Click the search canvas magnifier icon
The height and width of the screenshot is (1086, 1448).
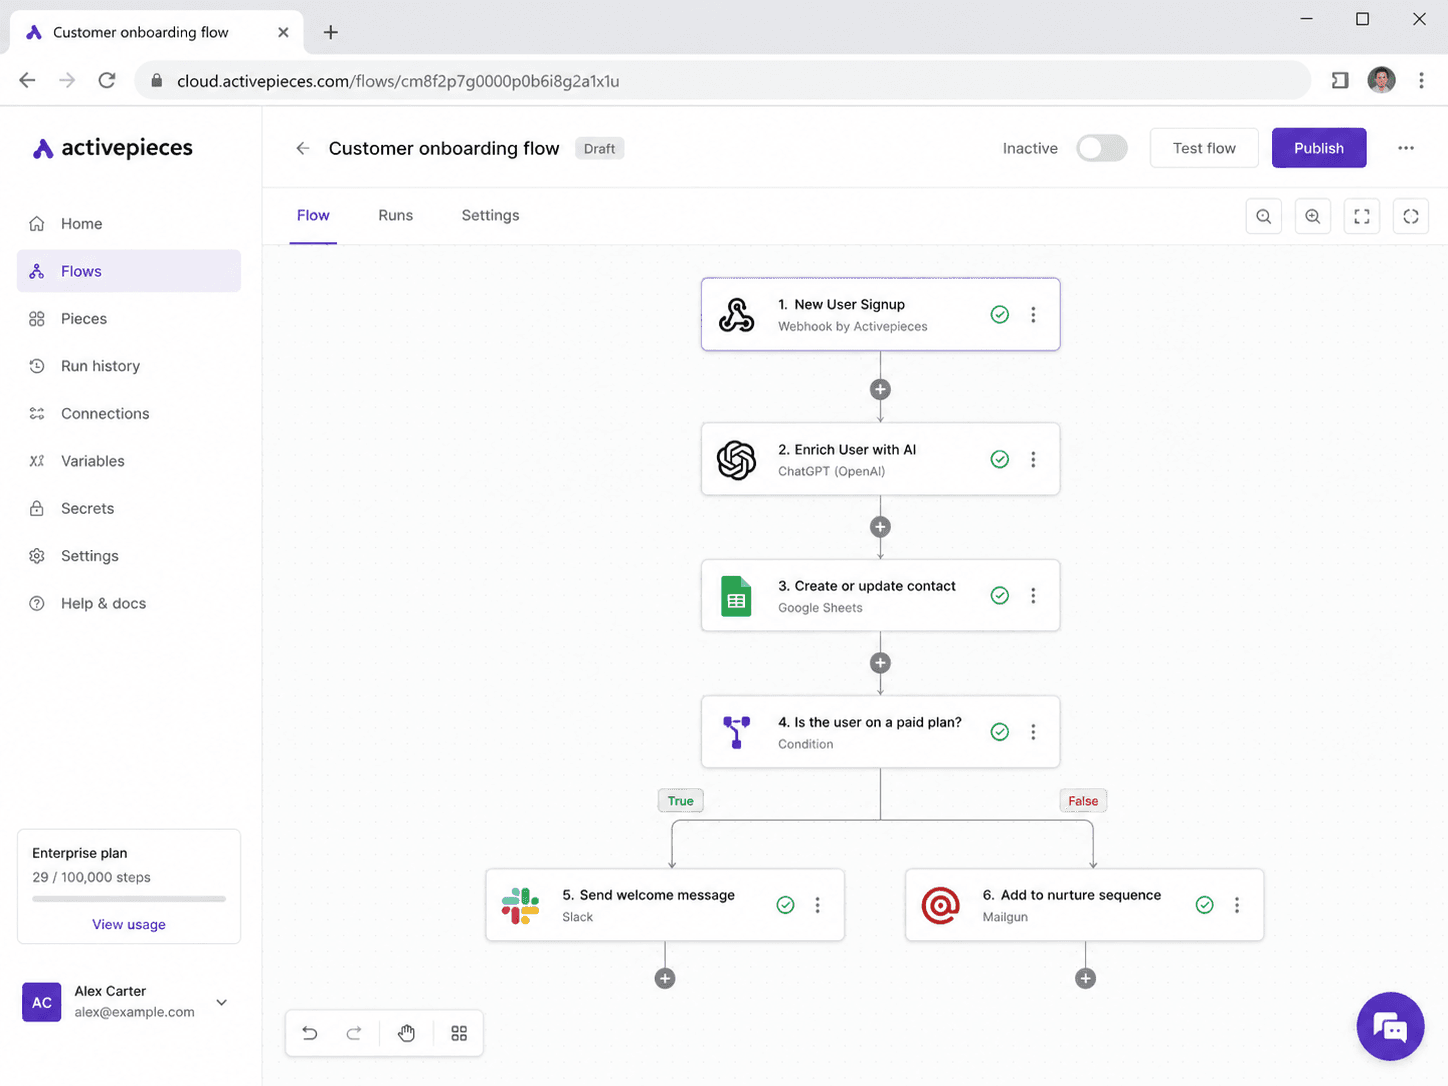(1264, 216)
